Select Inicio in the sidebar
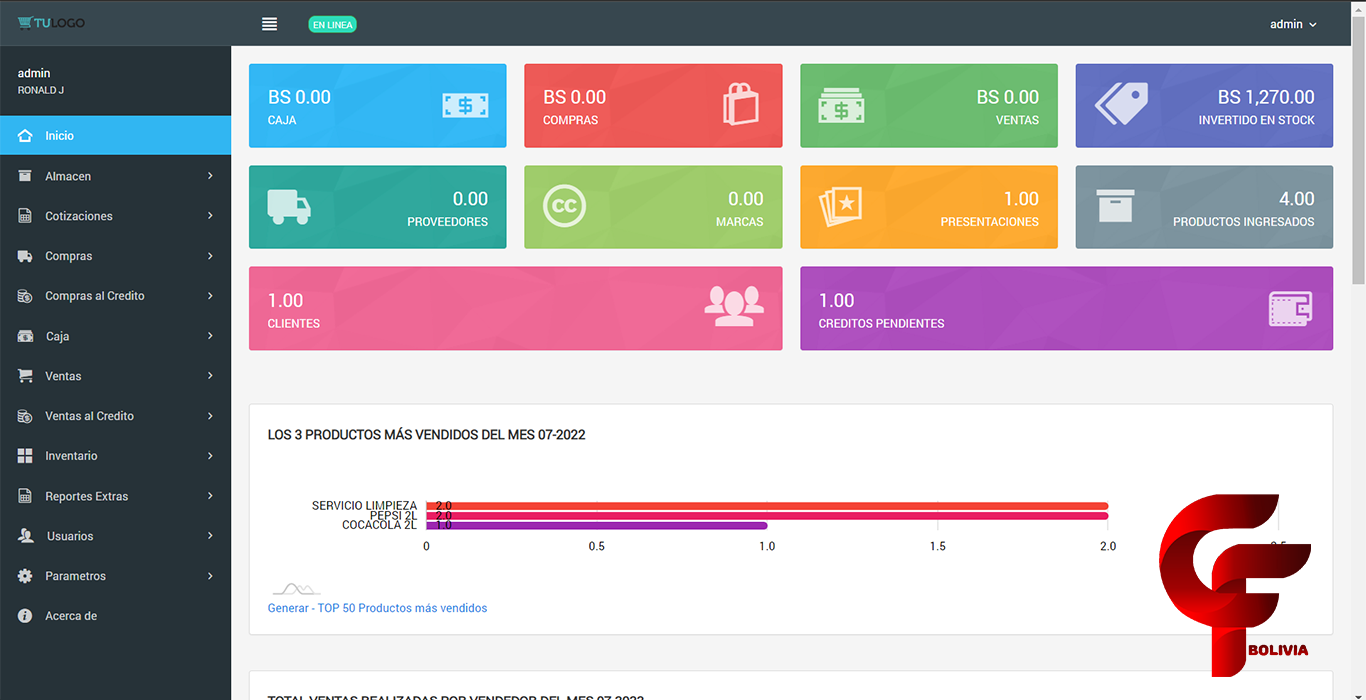Screen dimensions: 1366x700 [60, 136]
